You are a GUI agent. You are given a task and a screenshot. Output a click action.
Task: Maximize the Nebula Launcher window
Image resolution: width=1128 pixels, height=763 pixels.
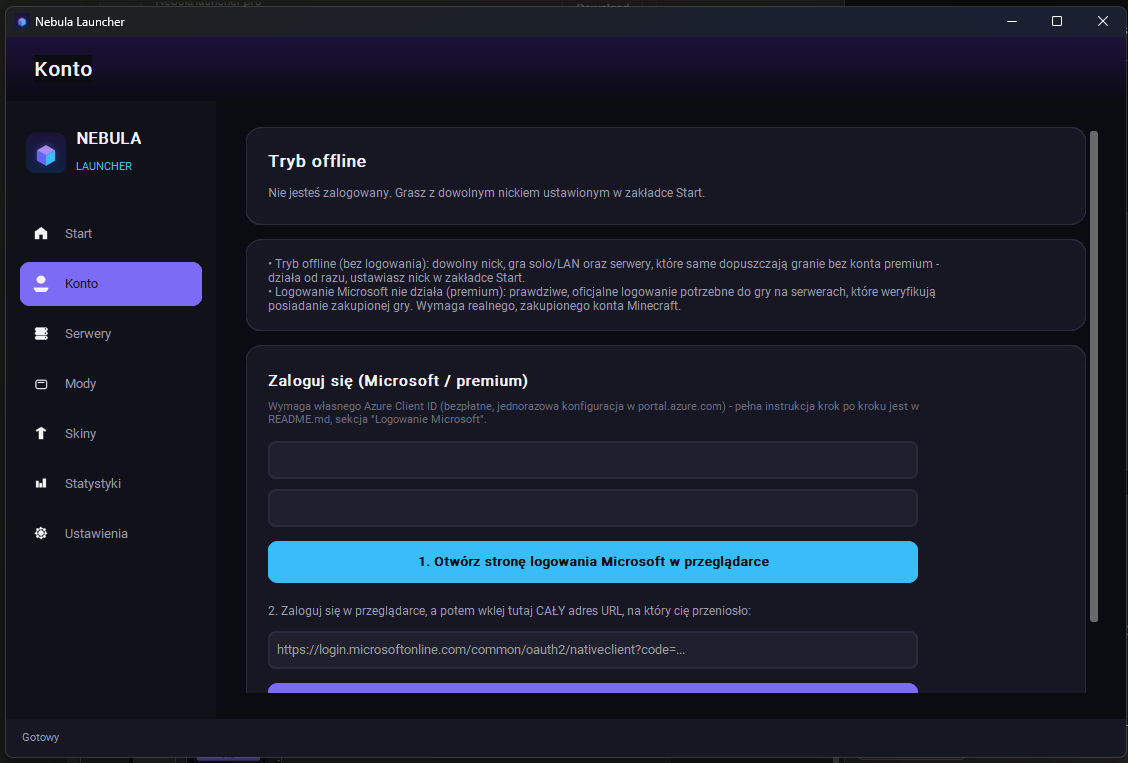tap(1057, 22)
